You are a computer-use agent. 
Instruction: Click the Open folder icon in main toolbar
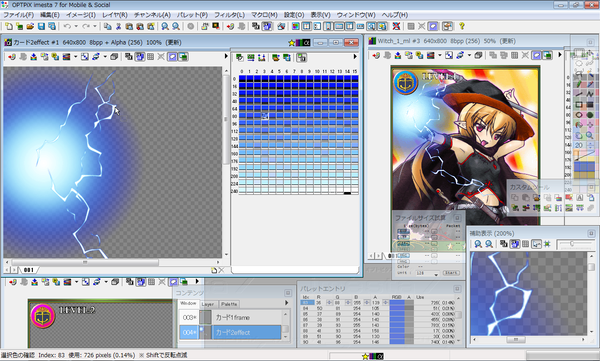[30, 26]
